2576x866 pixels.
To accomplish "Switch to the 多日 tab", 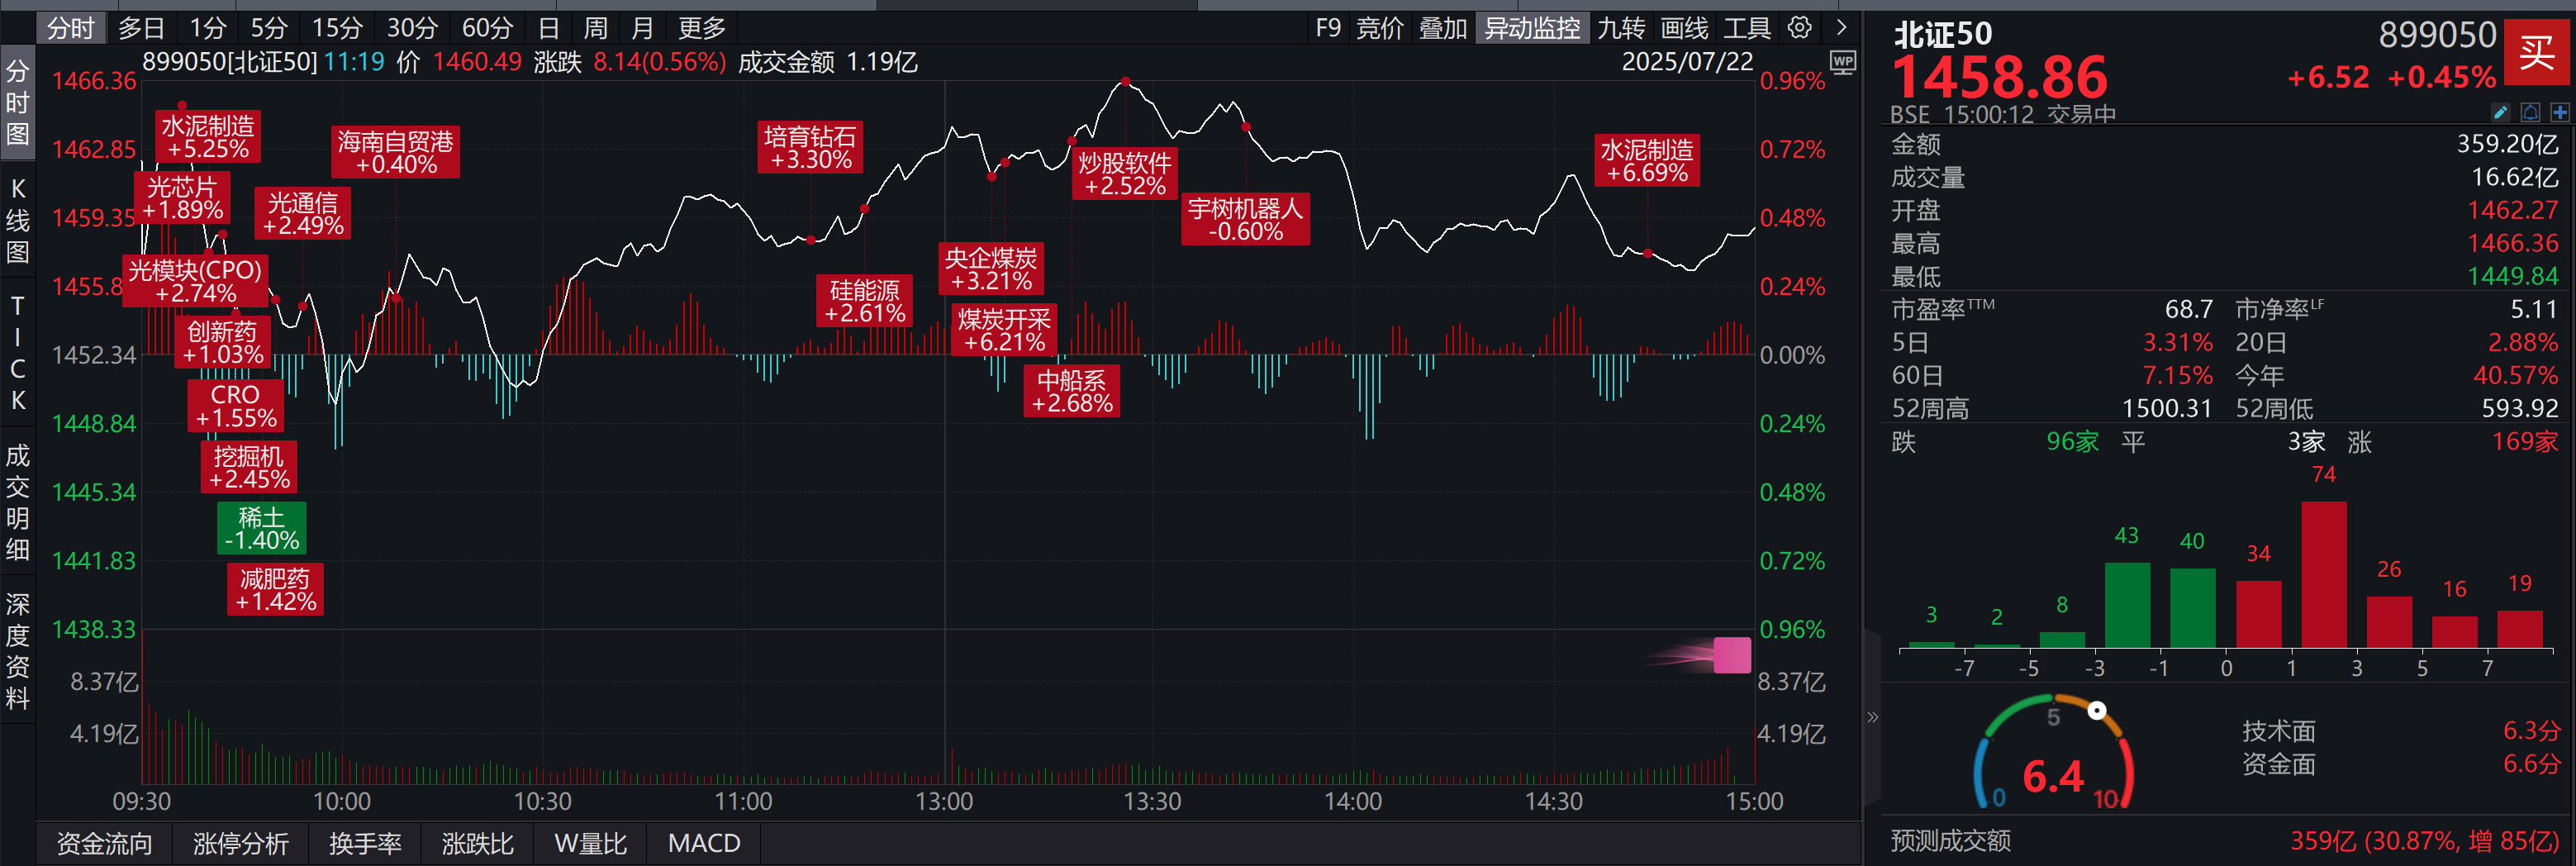I will coord(141,28).
